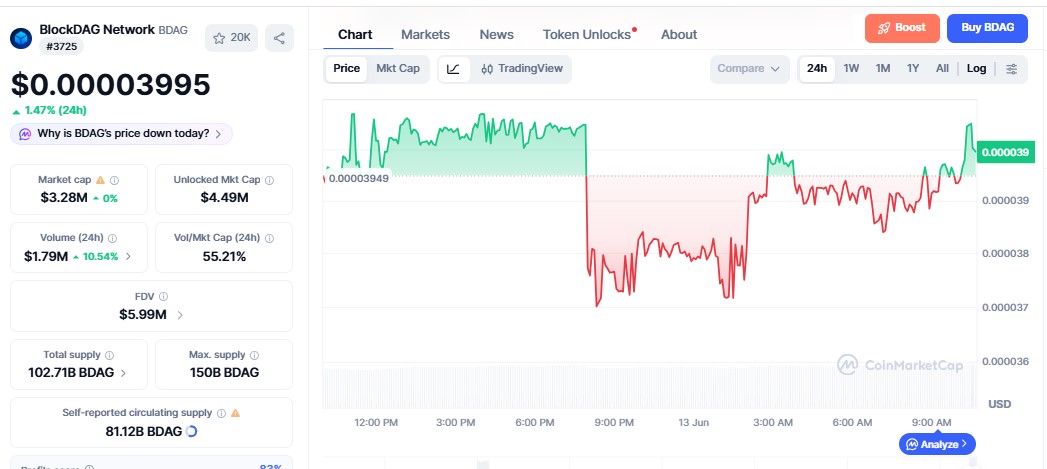Click the $0.00003995 price value

(x=110, y=85)
